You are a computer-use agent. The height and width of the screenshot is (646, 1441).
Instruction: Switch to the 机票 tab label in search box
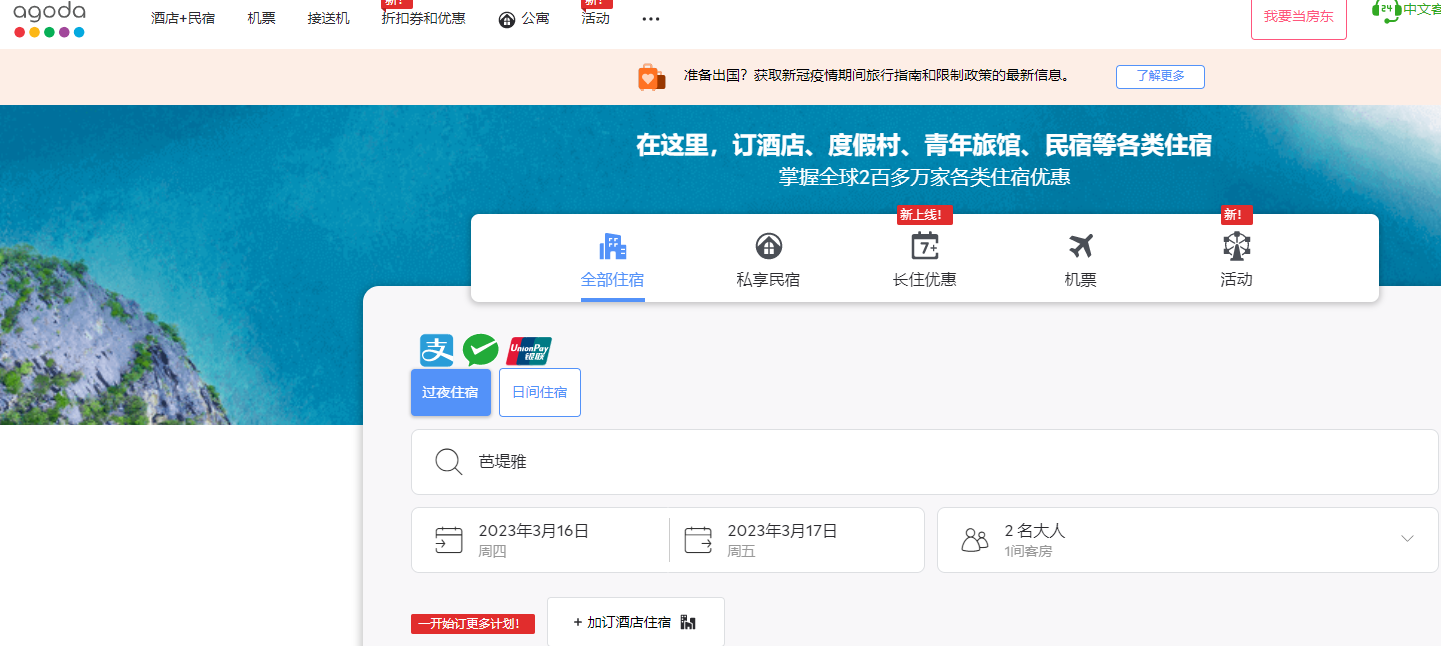(1081, 280)
